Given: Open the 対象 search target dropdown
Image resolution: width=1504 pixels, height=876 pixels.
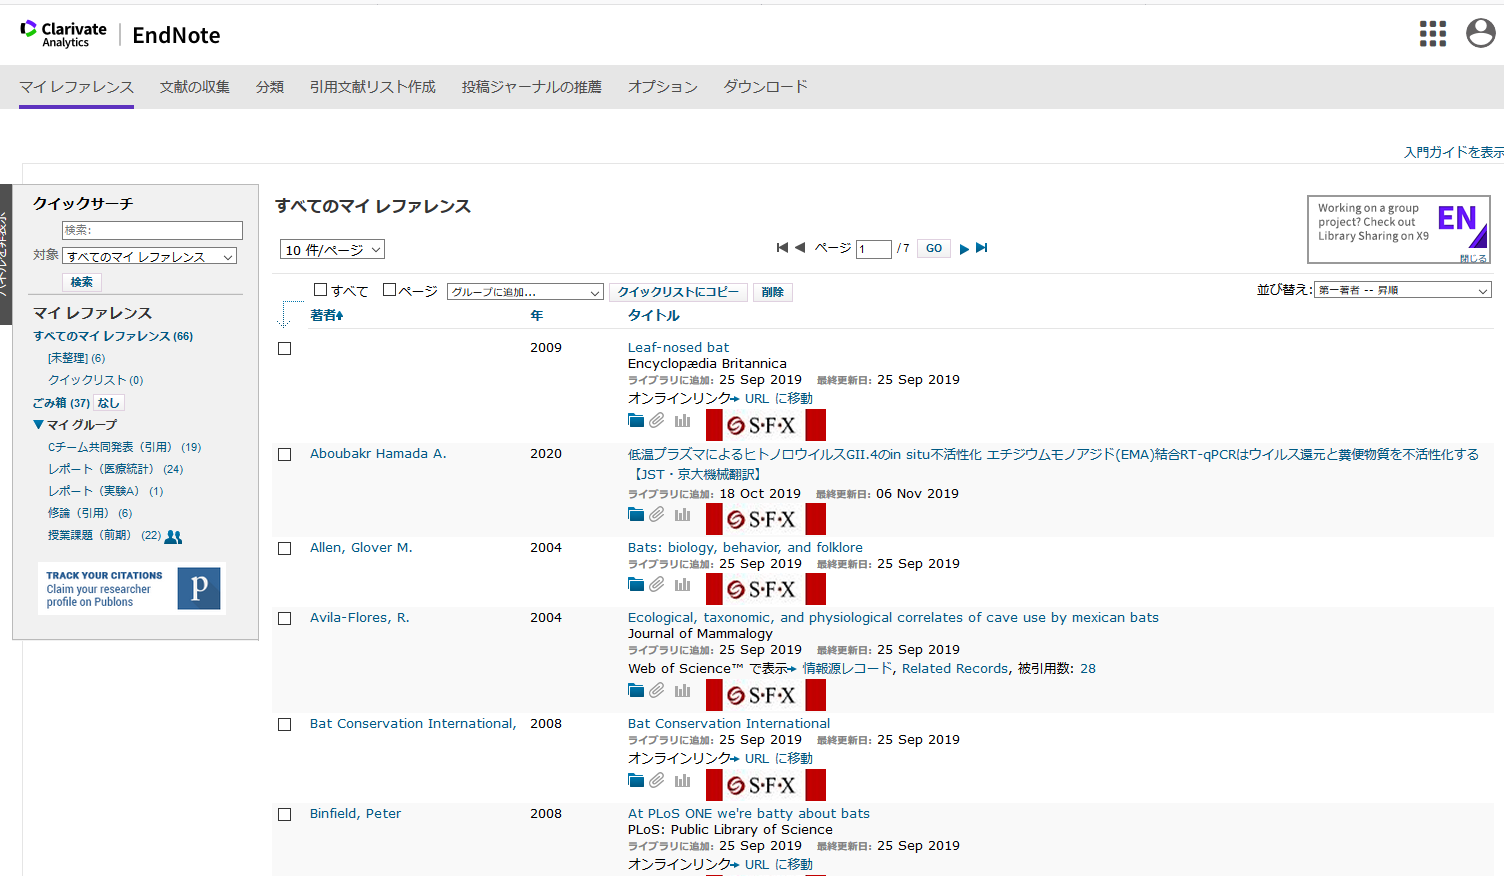Looking at the screenshot, I should coord(150,256).
